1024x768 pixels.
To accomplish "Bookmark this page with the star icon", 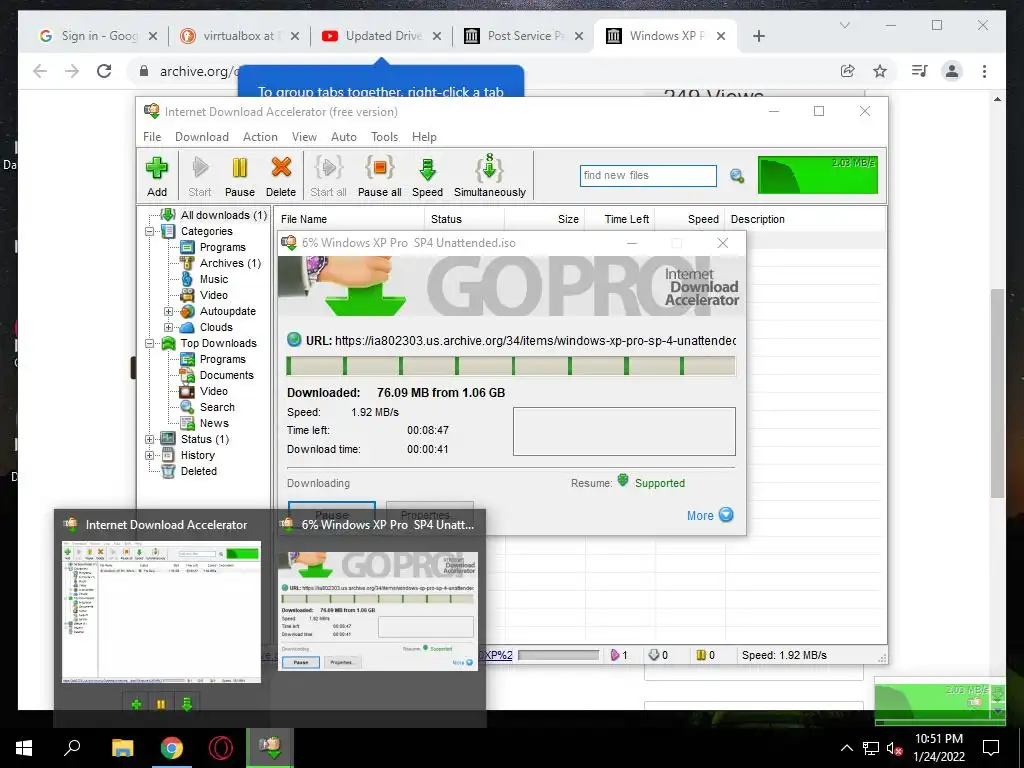I will coord(880,71).
